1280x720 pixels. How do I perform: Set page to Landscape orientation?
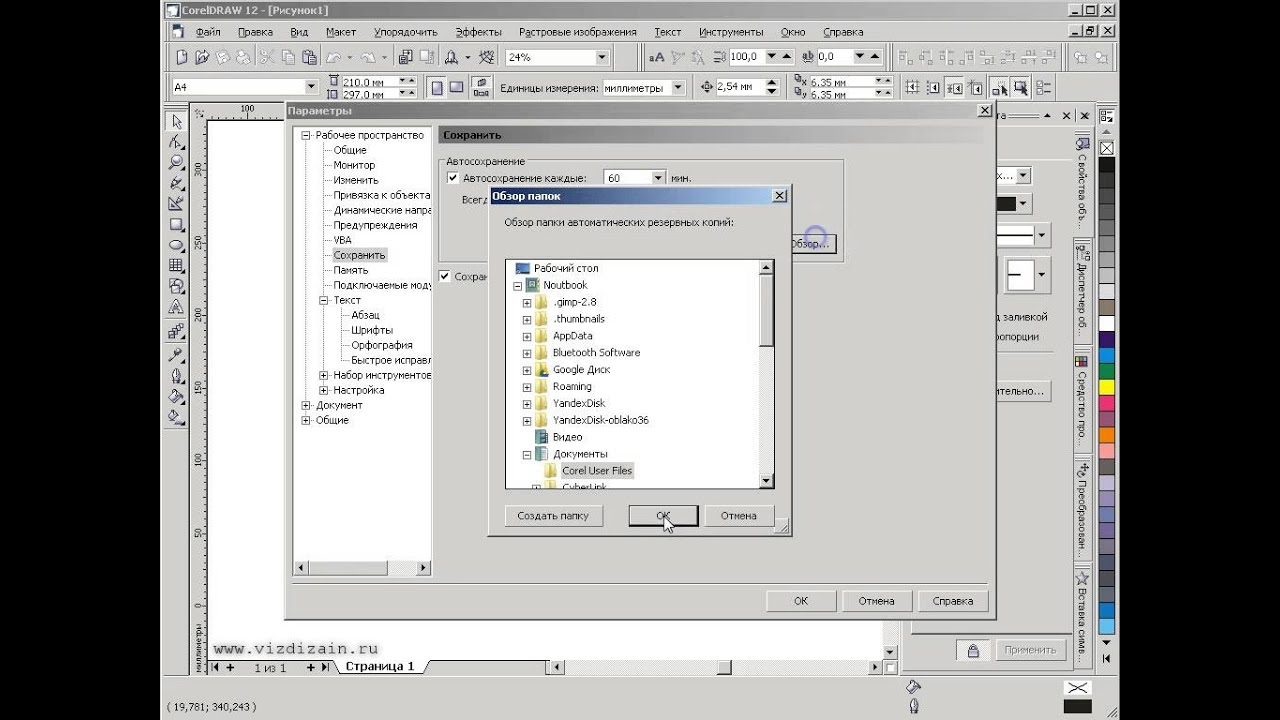tap(456, 87)
